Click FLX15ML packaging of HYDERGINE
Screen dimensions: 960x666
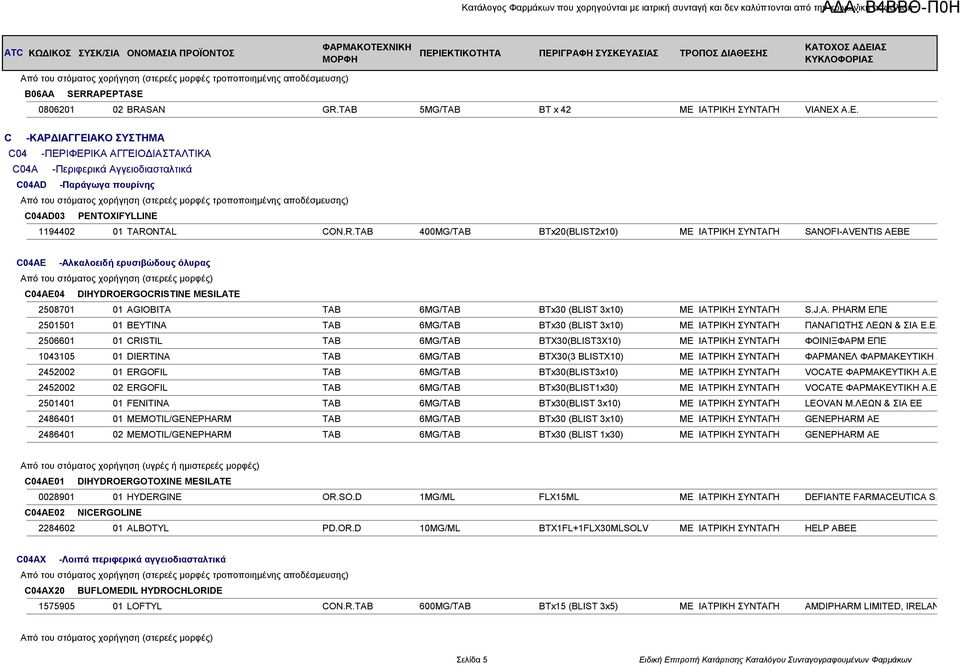click(x=558, y=497)
